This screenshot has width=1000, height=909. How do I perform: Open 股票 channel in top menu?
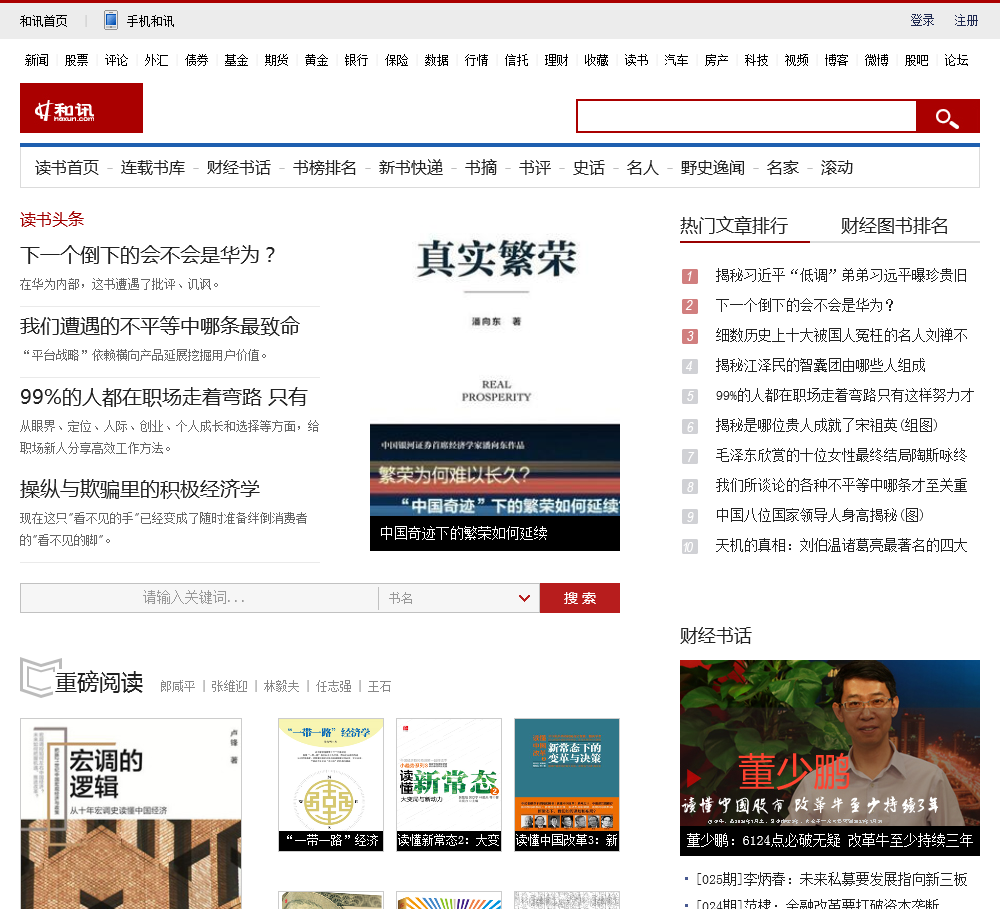(77, 60)
